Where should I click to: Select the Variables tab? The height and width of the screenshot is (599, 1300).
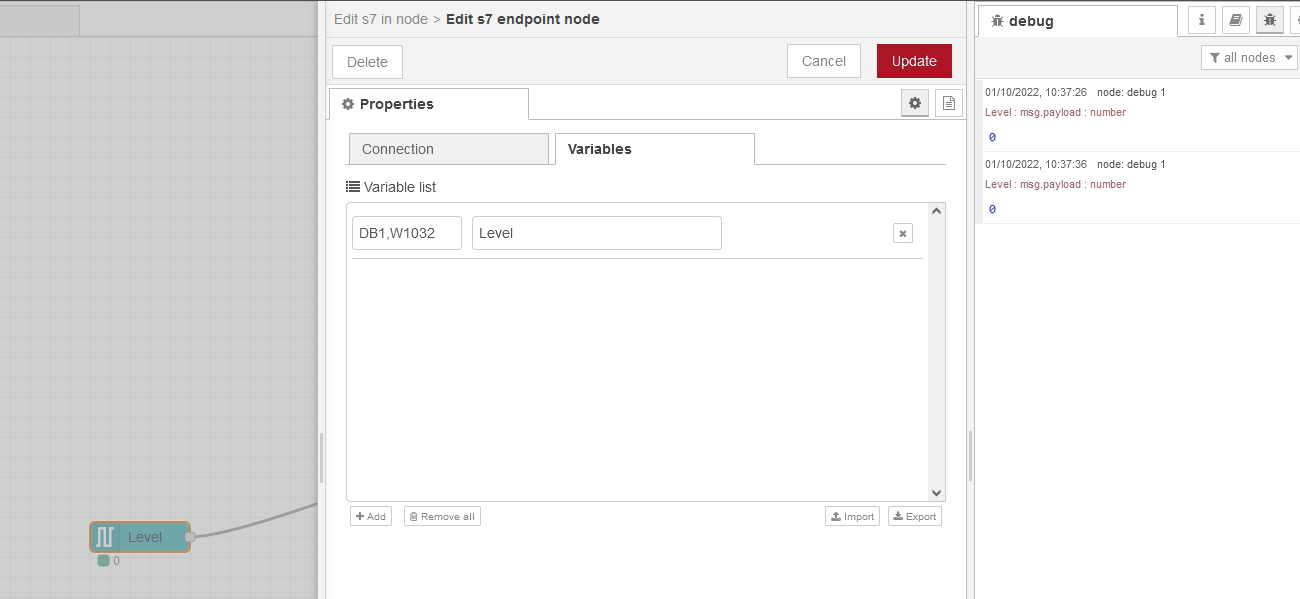[x=654, y=149]
